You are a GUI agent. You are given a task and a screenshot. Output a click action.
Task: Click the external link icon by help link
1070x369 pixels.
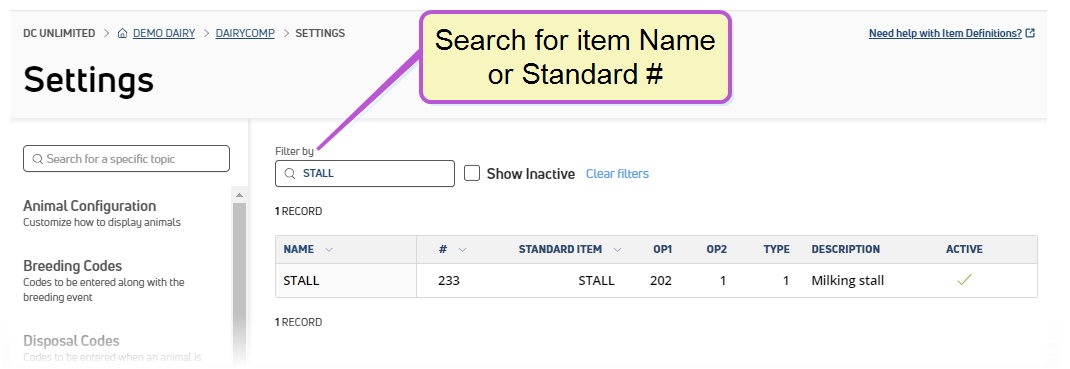tap(1030, 33)
